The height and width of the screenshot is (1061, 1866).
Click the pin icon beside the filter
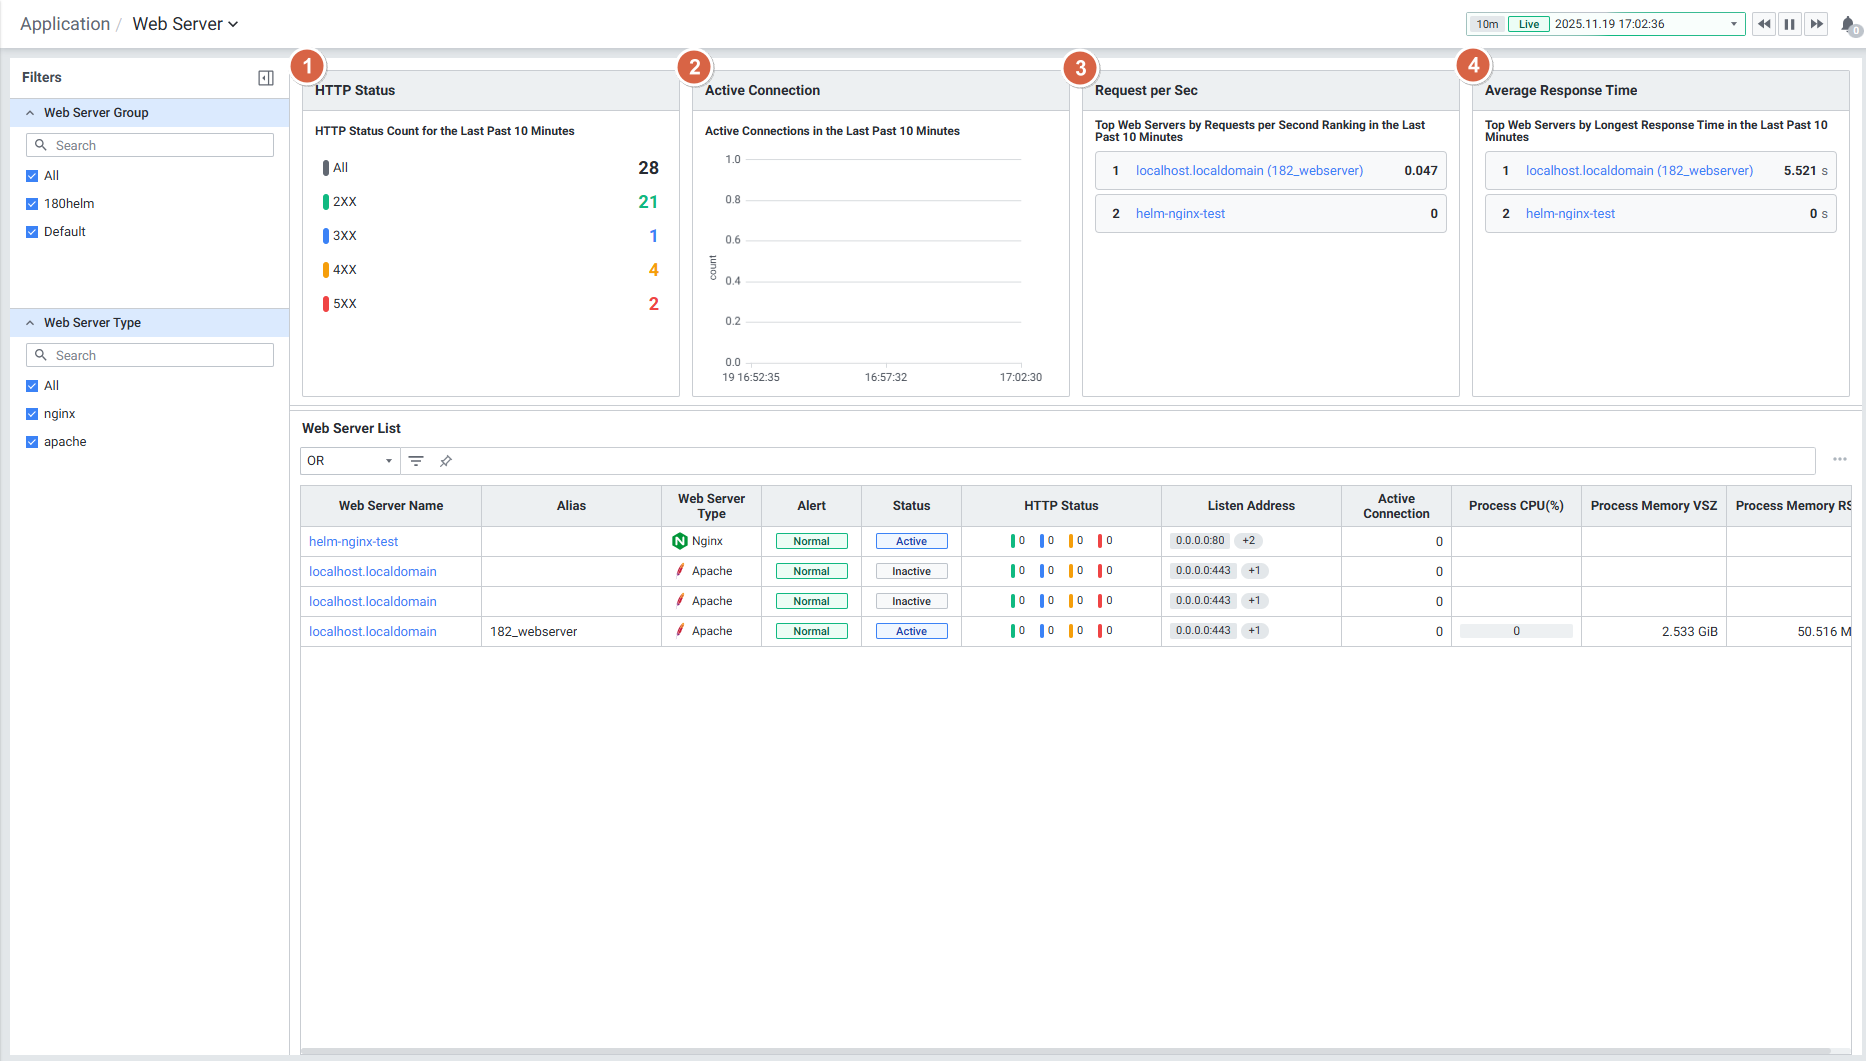click(x=446, y=461)
